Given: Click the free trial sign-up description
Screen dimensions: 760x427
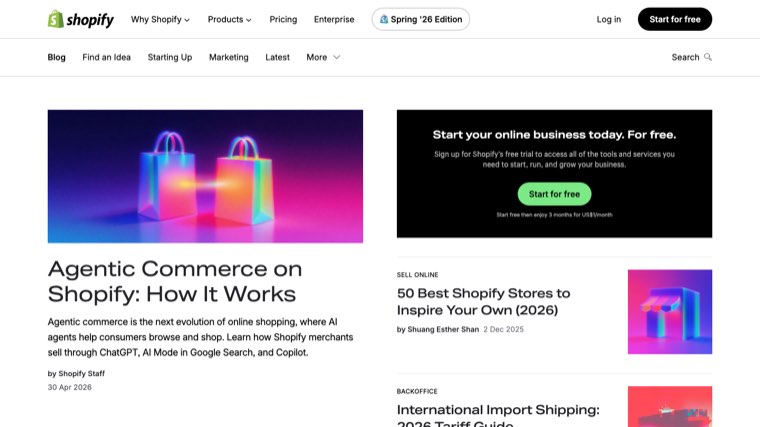Looking at the screenshot, I should coord(554,159).
